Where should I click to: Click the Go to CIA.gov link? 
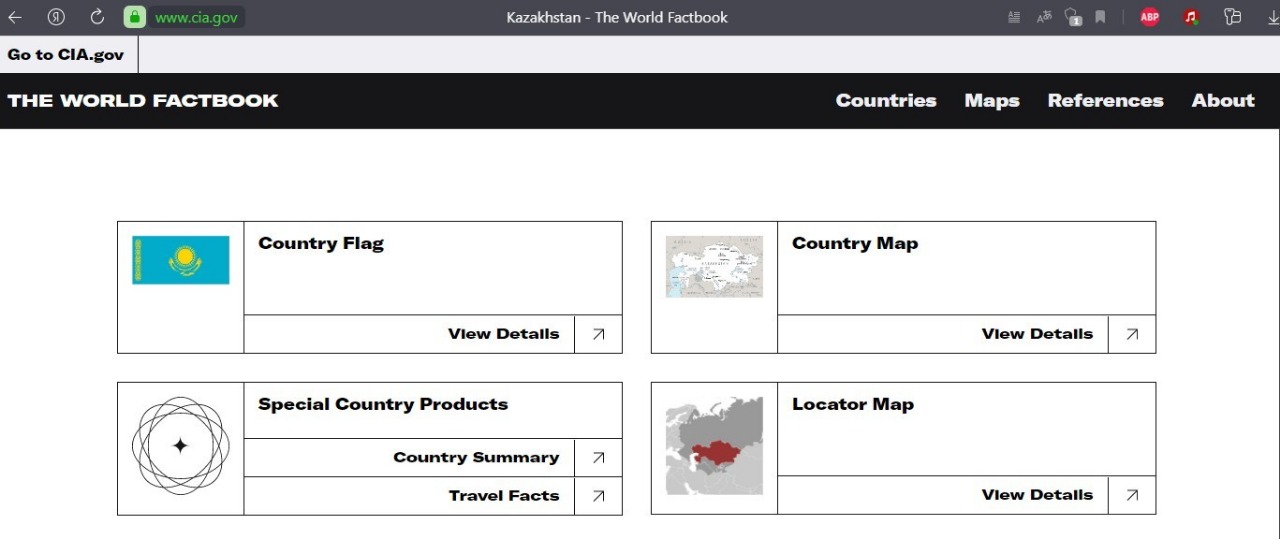[x=66, y=55]
